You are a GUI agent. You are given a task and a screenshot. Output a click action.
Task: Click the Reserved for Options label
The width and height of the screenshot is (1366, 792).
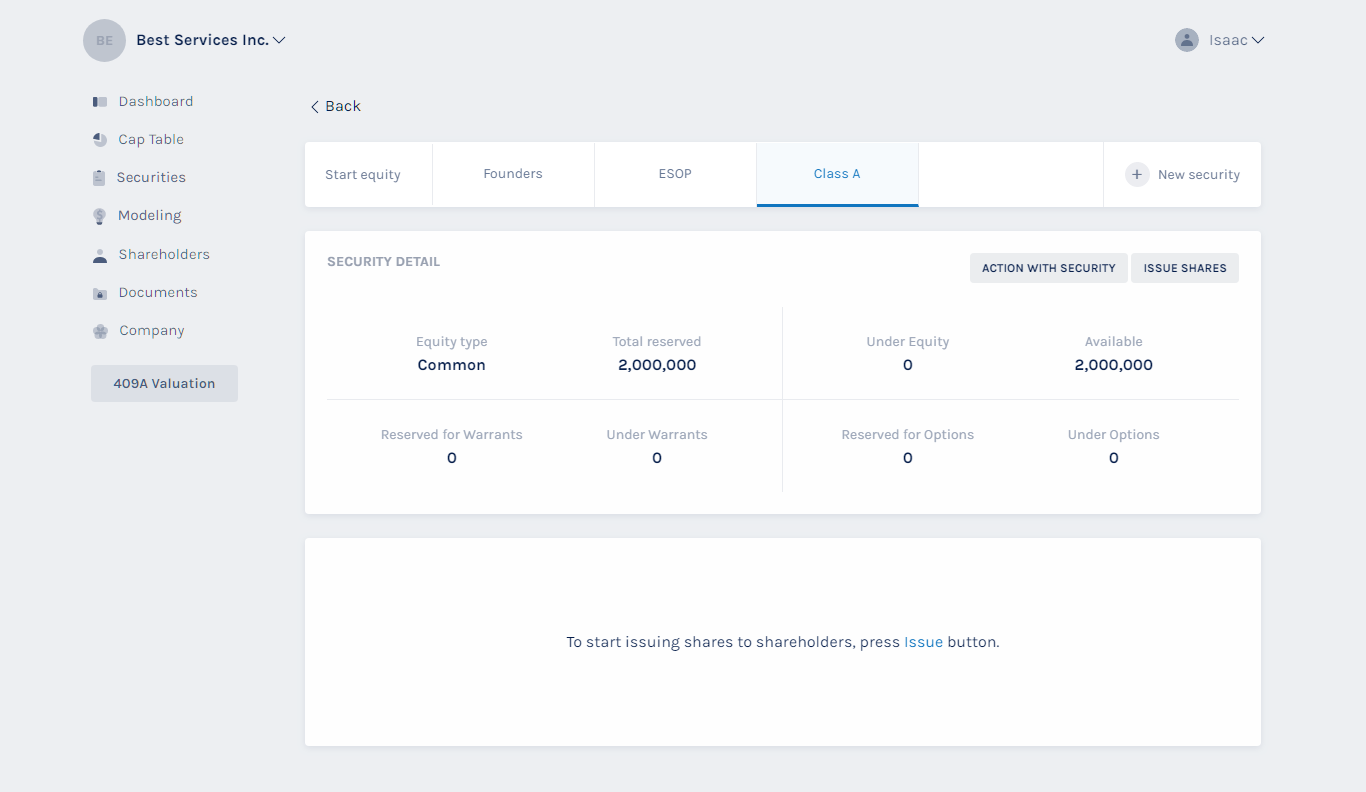point(908,435)
